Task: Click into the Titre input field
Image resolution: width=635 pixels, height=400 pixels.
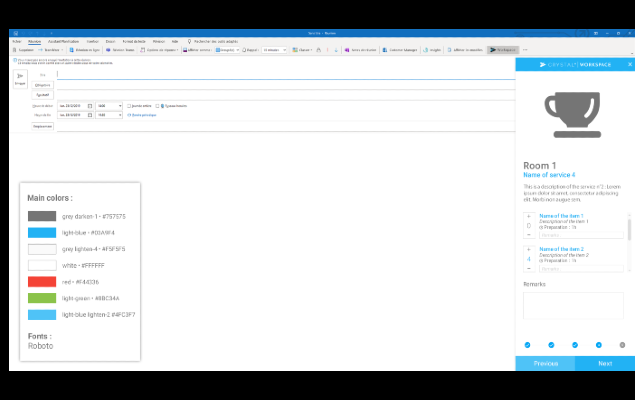Action: click(286, 74)
